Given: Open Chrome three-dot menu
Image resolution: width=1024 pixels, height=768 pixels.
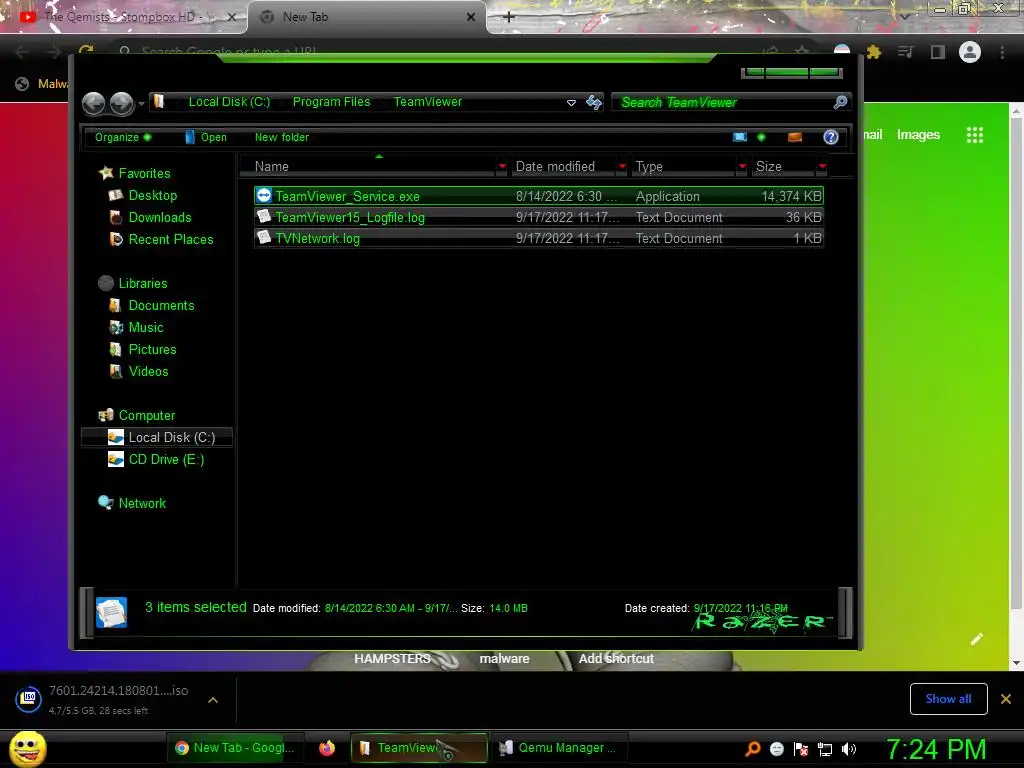Looking at the screenshot, I should click(1002, 52).
